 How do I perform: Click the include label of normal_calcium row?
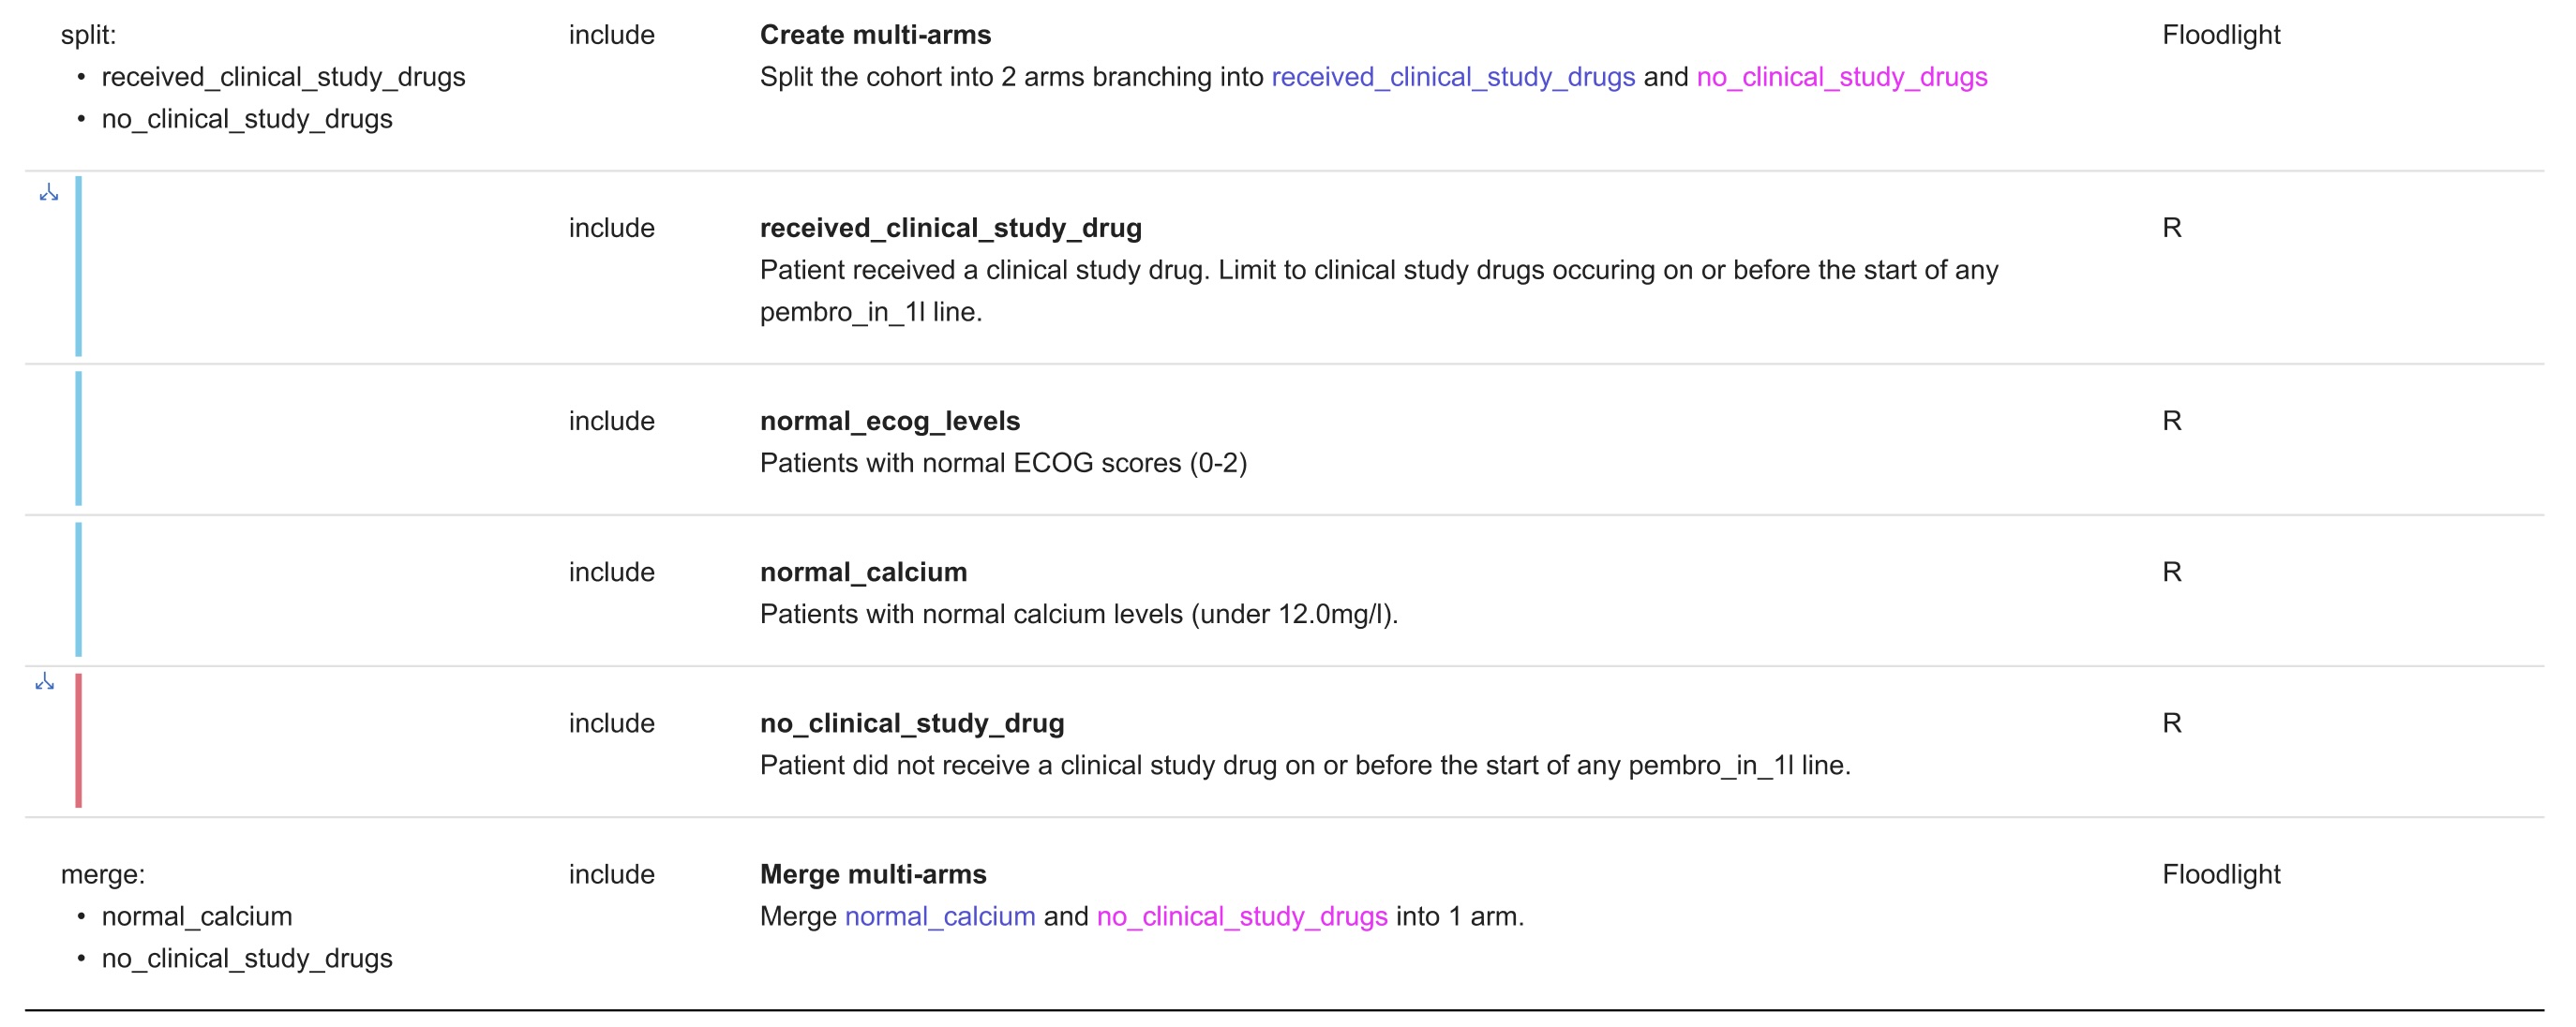tap(611, 572)
